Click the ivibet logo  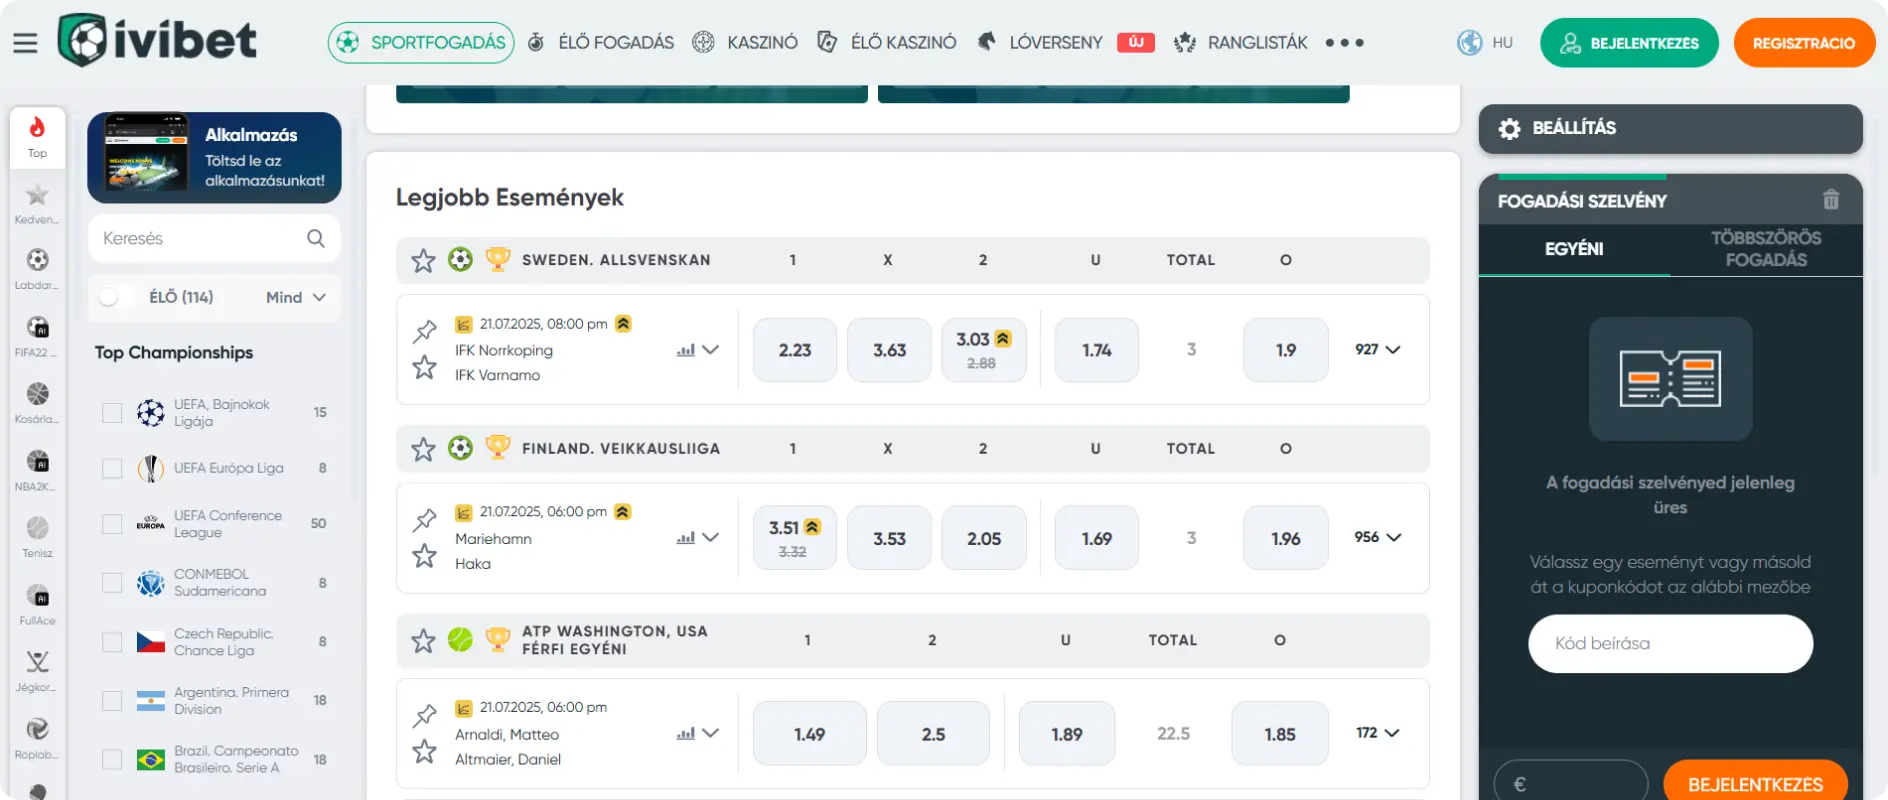pyautogui.click(x=157, y=41)
